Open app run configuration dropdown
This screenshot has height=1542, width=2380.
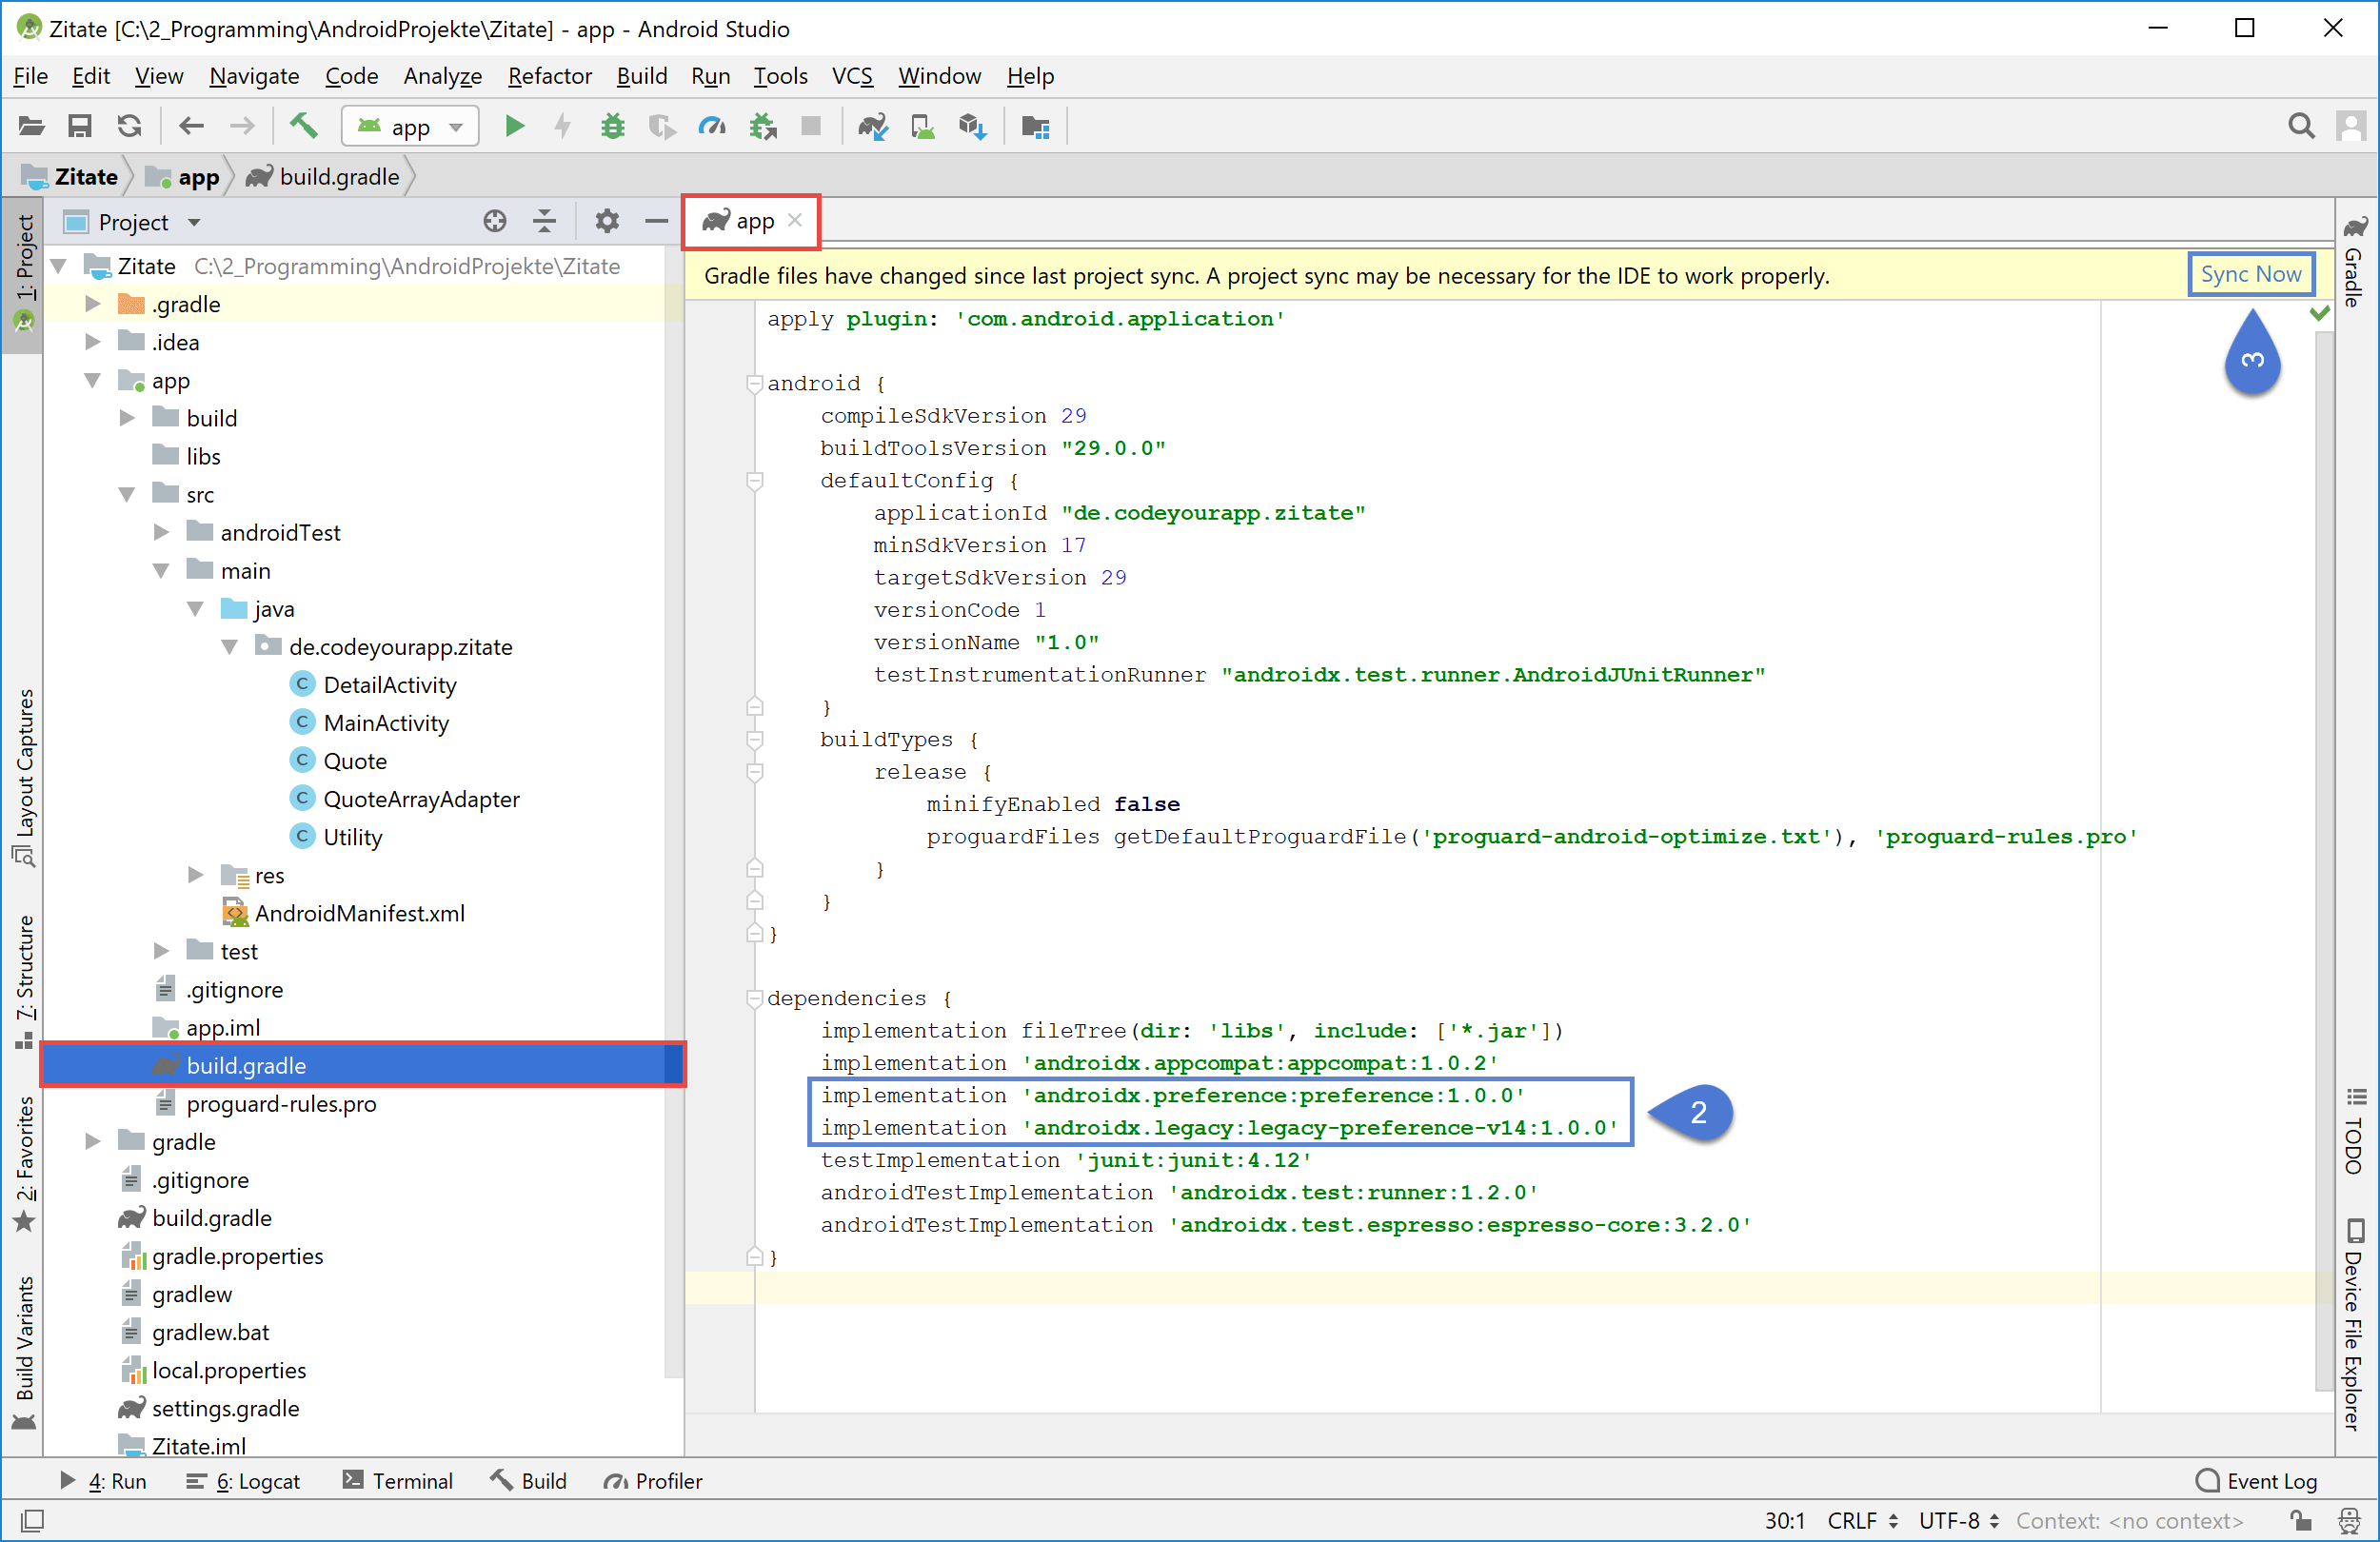(x=410, y=127)
